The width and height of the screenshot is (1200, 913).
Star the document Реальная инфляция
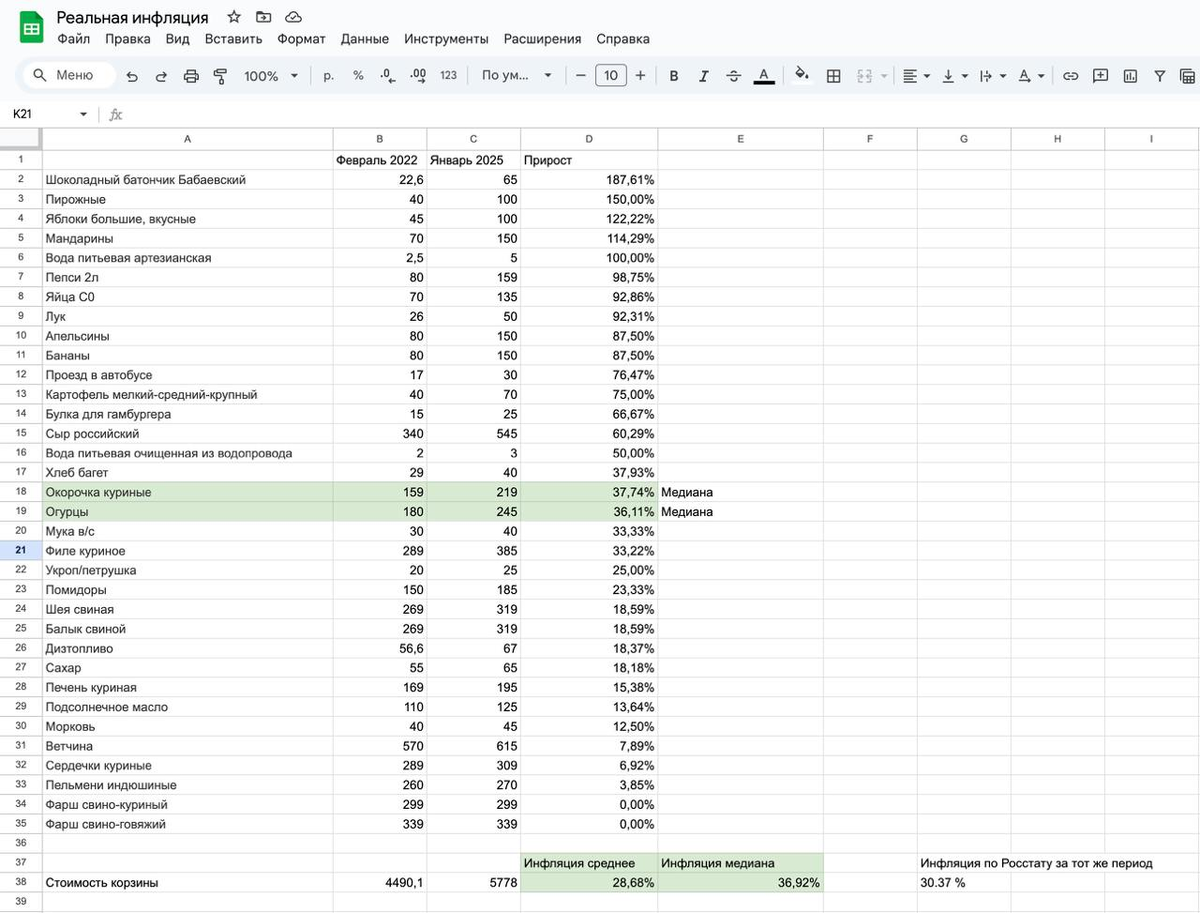pos(233,17)
